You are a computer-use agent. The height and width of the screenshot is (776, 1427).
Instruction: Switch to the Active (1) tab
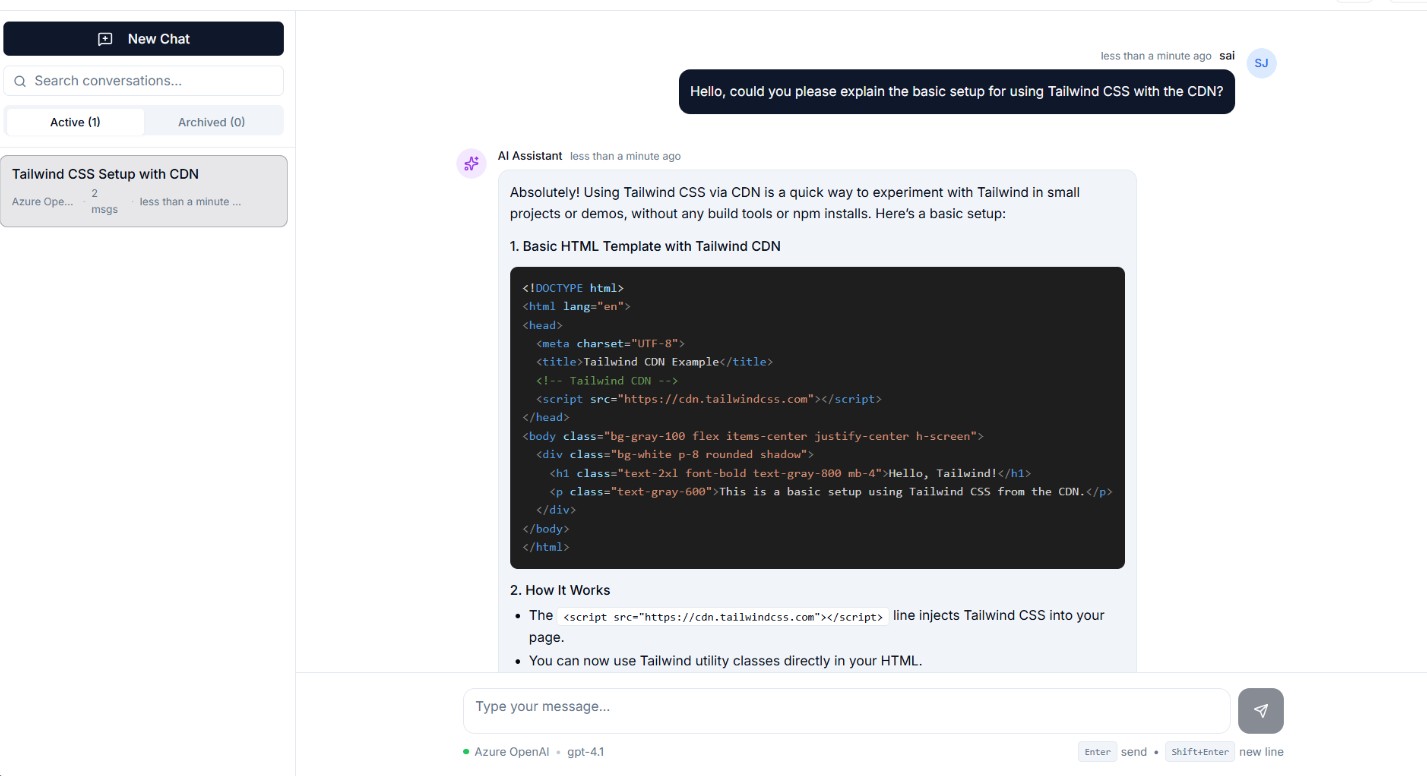pos(75,121)
